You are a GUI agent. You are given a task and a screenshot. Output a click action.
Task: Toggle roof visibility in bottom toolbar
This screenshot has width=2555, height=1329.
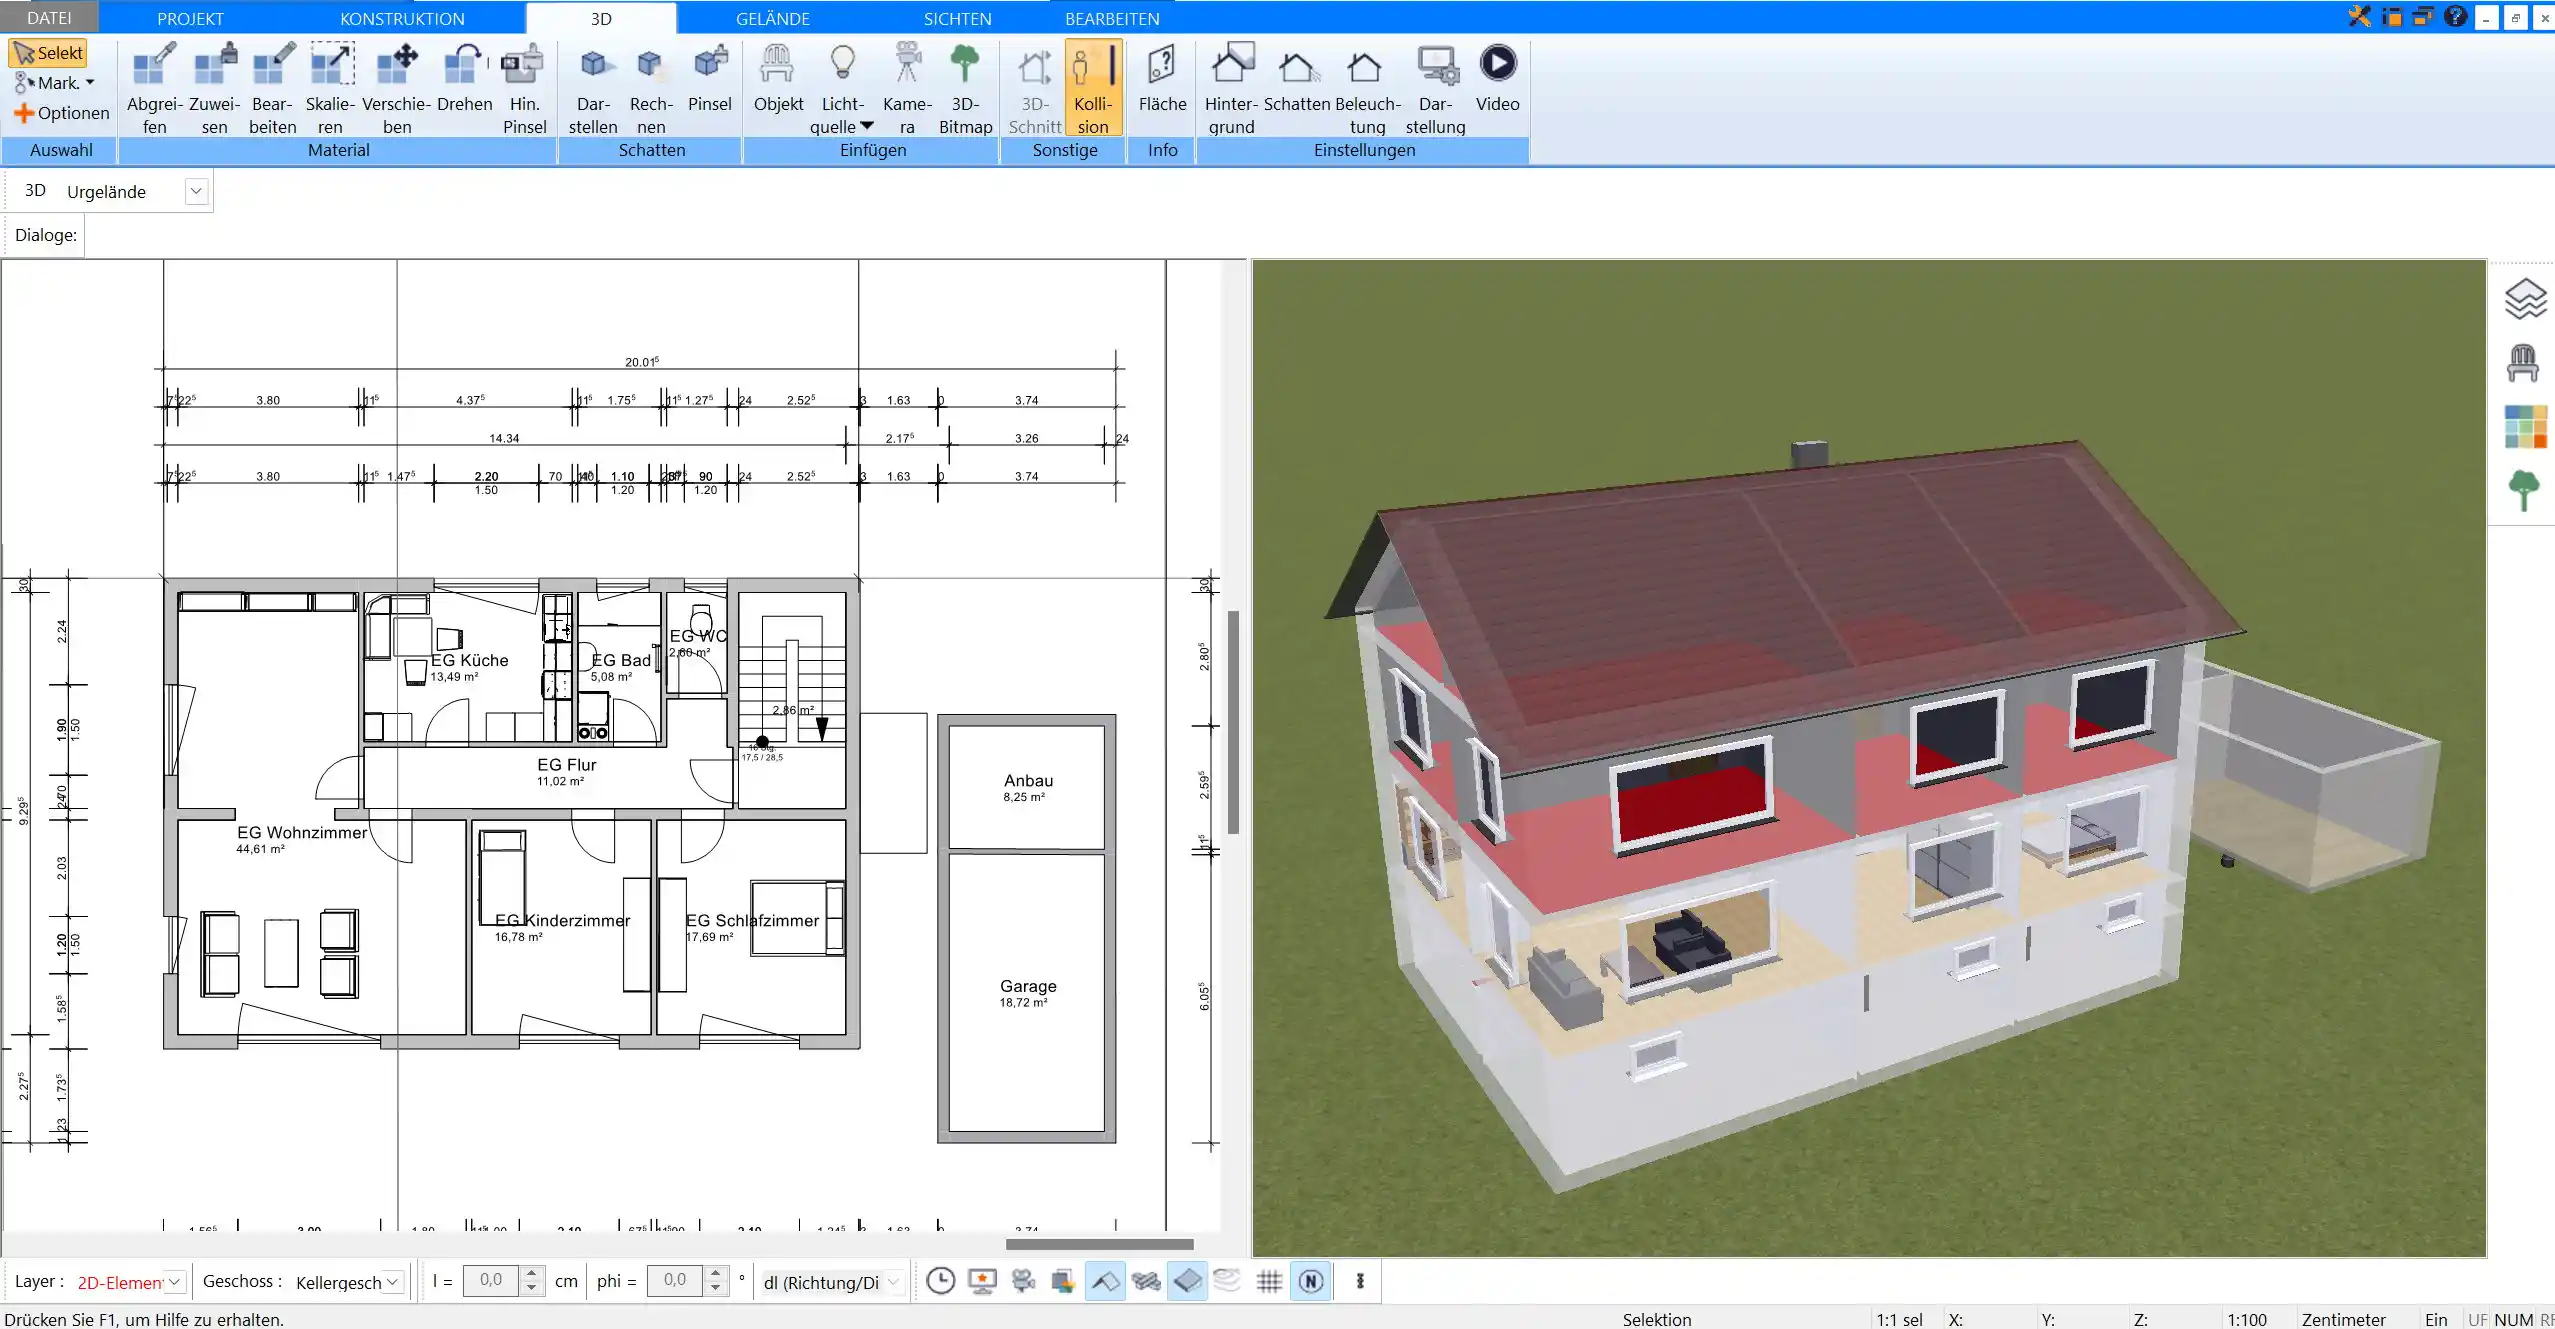[x=1105, y=1281]
